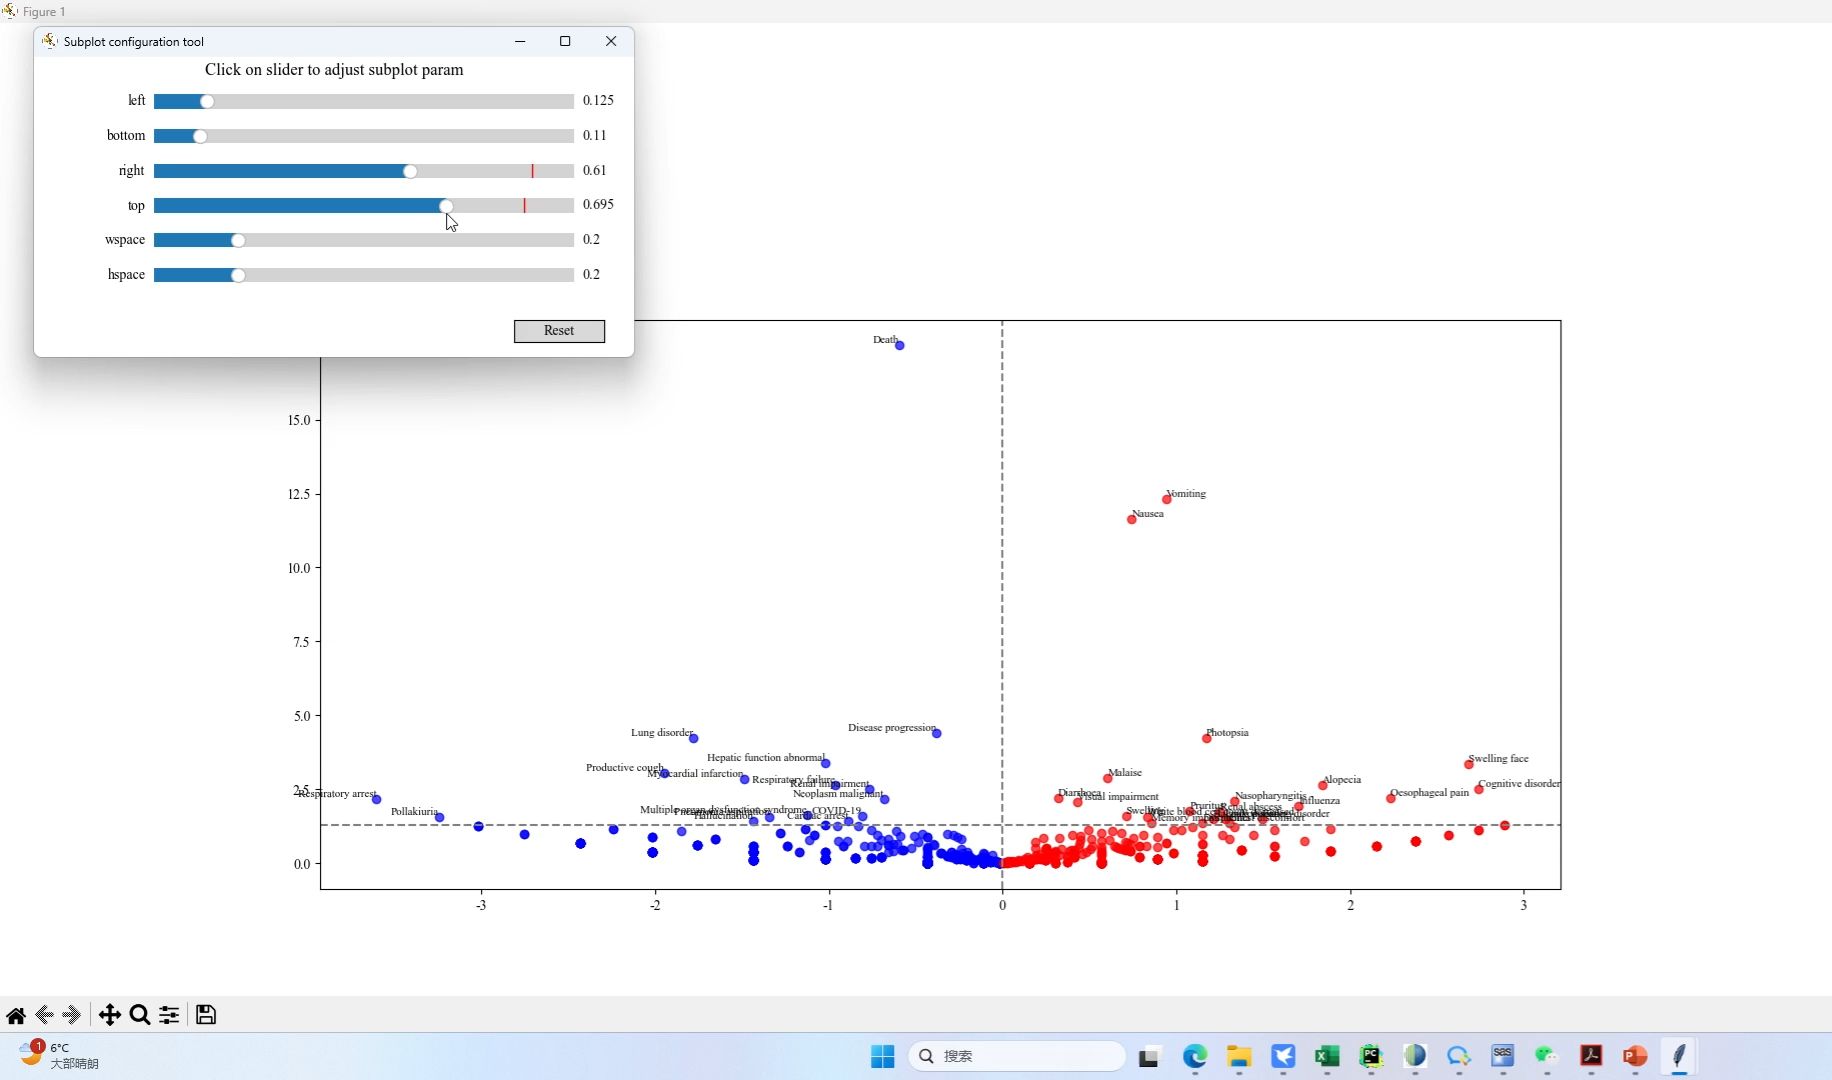Save the figure with disk icon
Viewport: 1832px width, 1080px height.
(206, 1015)
